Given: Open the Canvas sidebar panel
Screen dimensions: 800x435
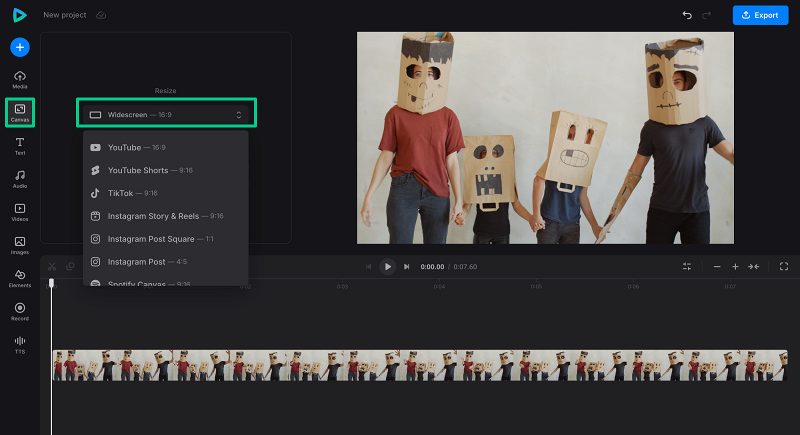Looking at the screenshot, I should click(20, 113).
